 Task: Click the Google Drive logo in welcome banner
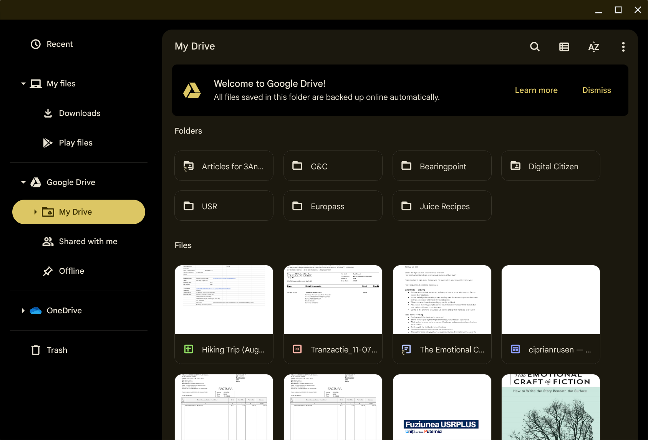tap(192, 90)
